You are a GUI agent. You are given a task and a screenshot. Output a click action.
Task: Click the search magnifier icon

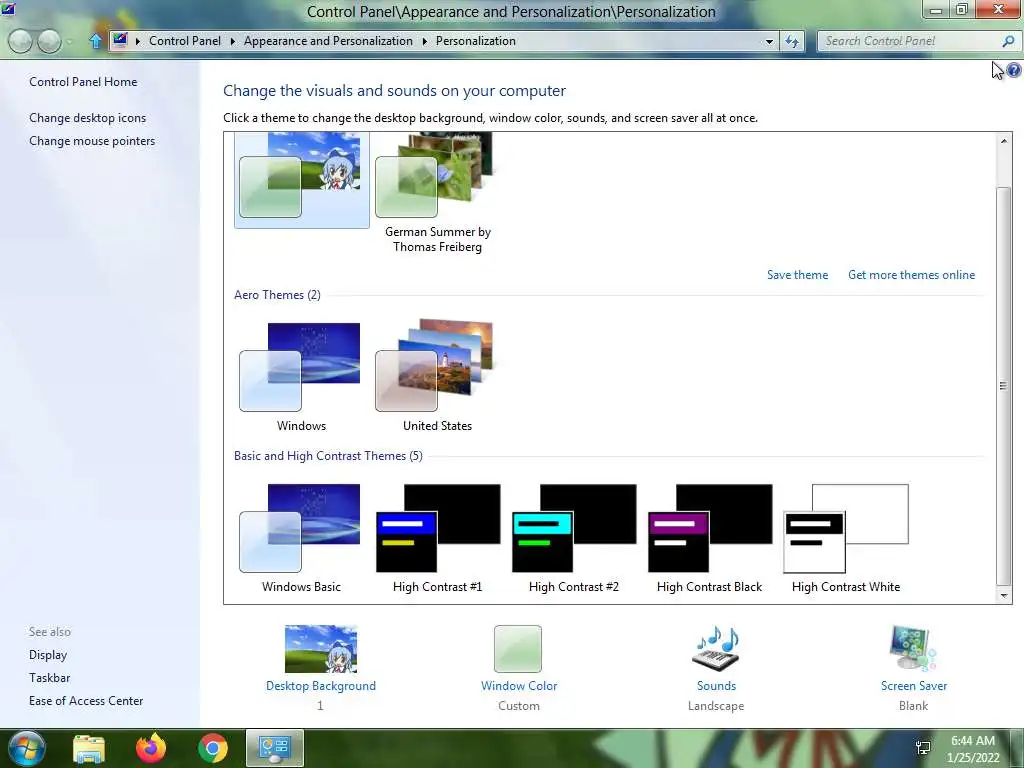click(1008, 41)
